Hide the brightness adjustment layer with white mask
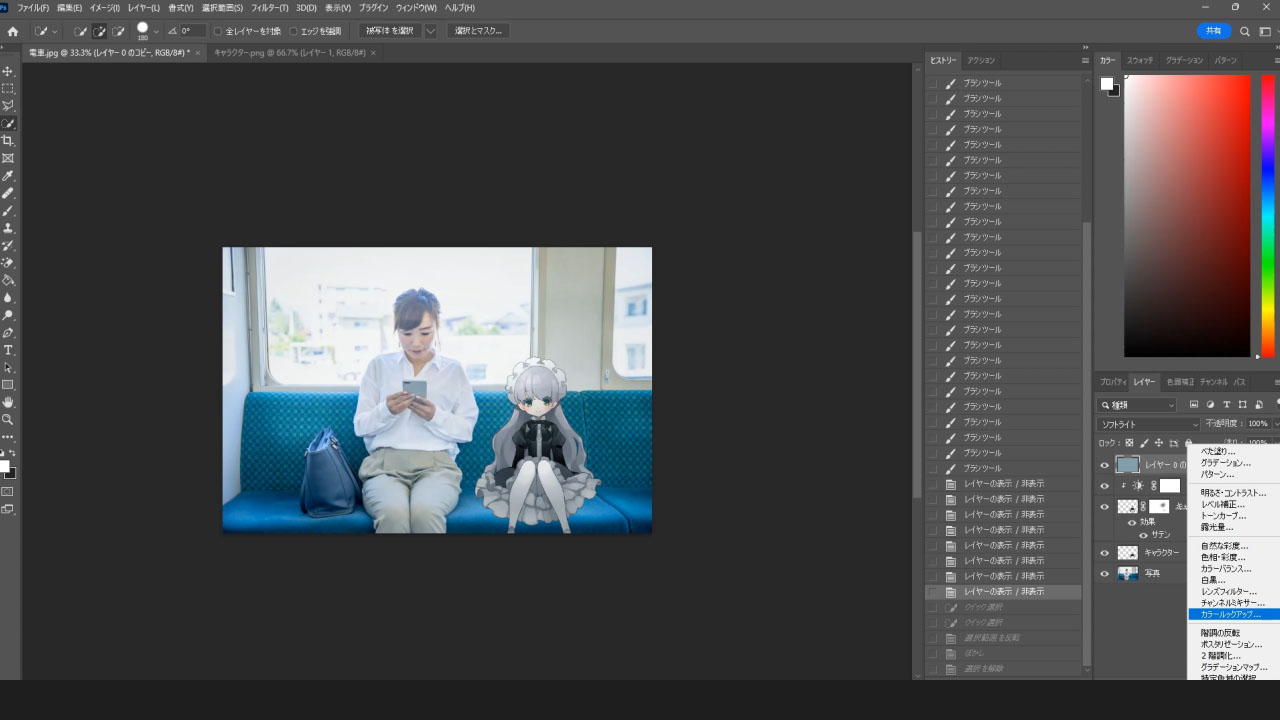 click(1105, 485)
